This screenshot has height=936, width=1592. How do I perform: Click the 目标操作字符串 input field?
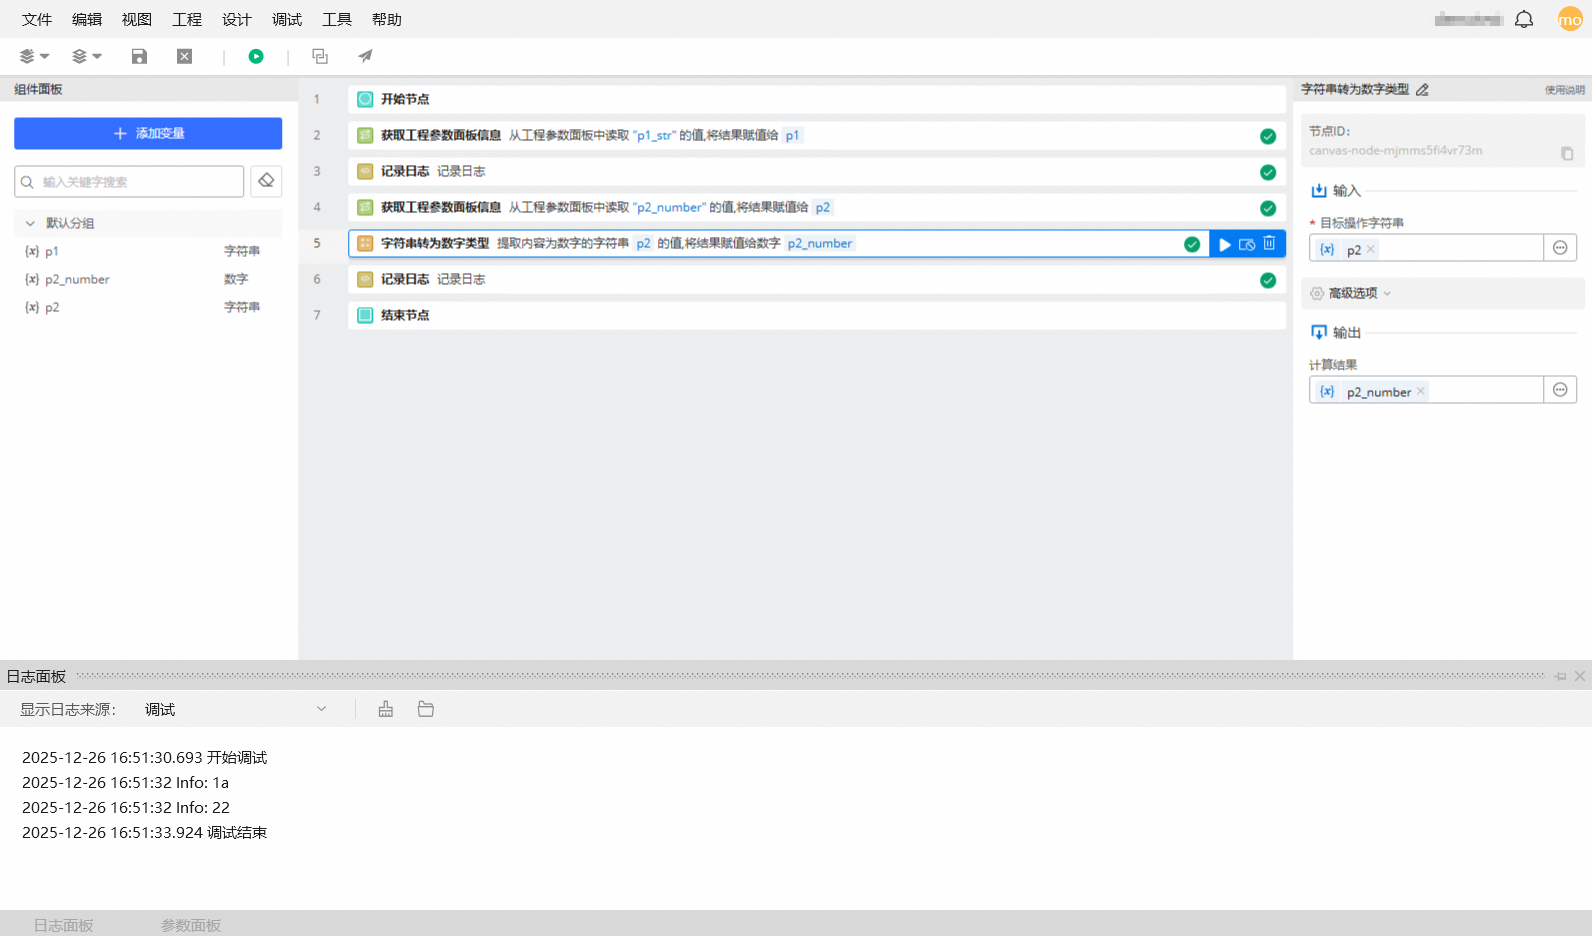[1426, 248]
